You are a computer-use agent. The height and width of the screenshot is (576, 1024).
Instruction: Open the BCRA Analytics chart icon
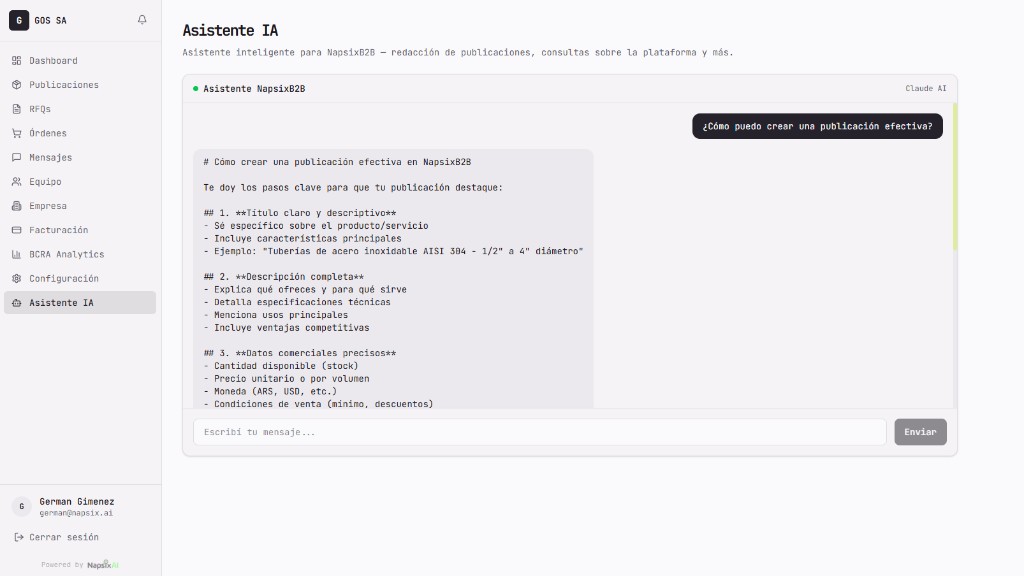(17, 254)
